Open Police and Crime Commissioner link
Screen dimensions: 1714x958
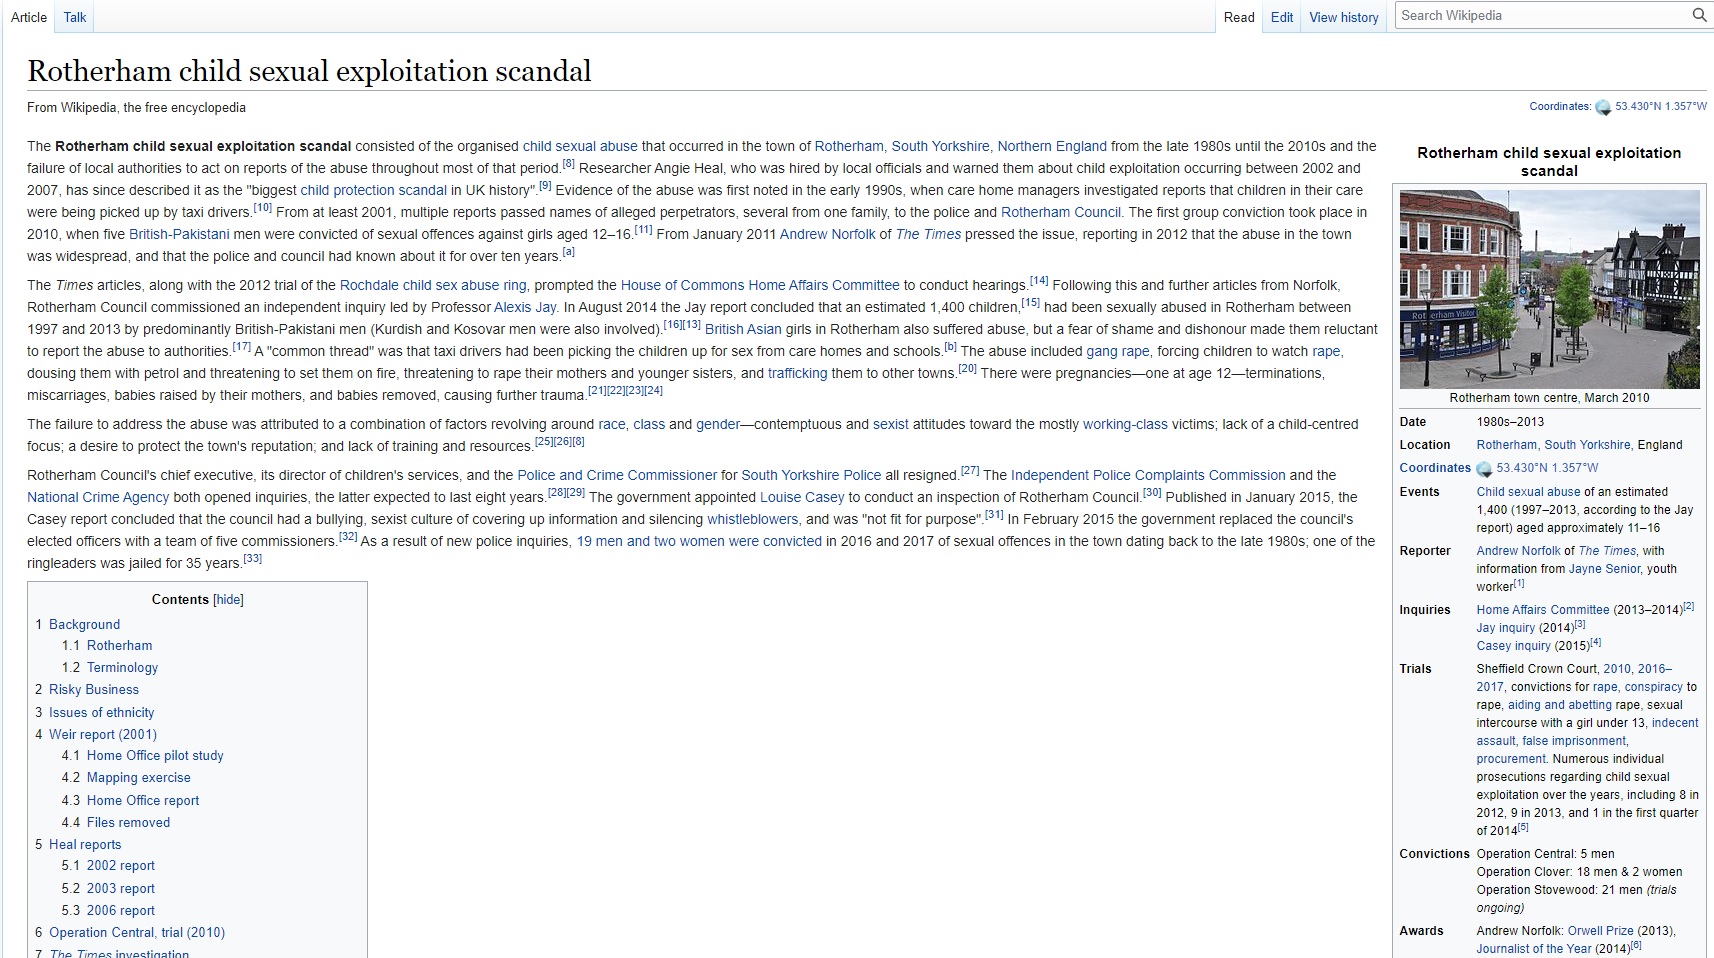click(x=617, y=475)
